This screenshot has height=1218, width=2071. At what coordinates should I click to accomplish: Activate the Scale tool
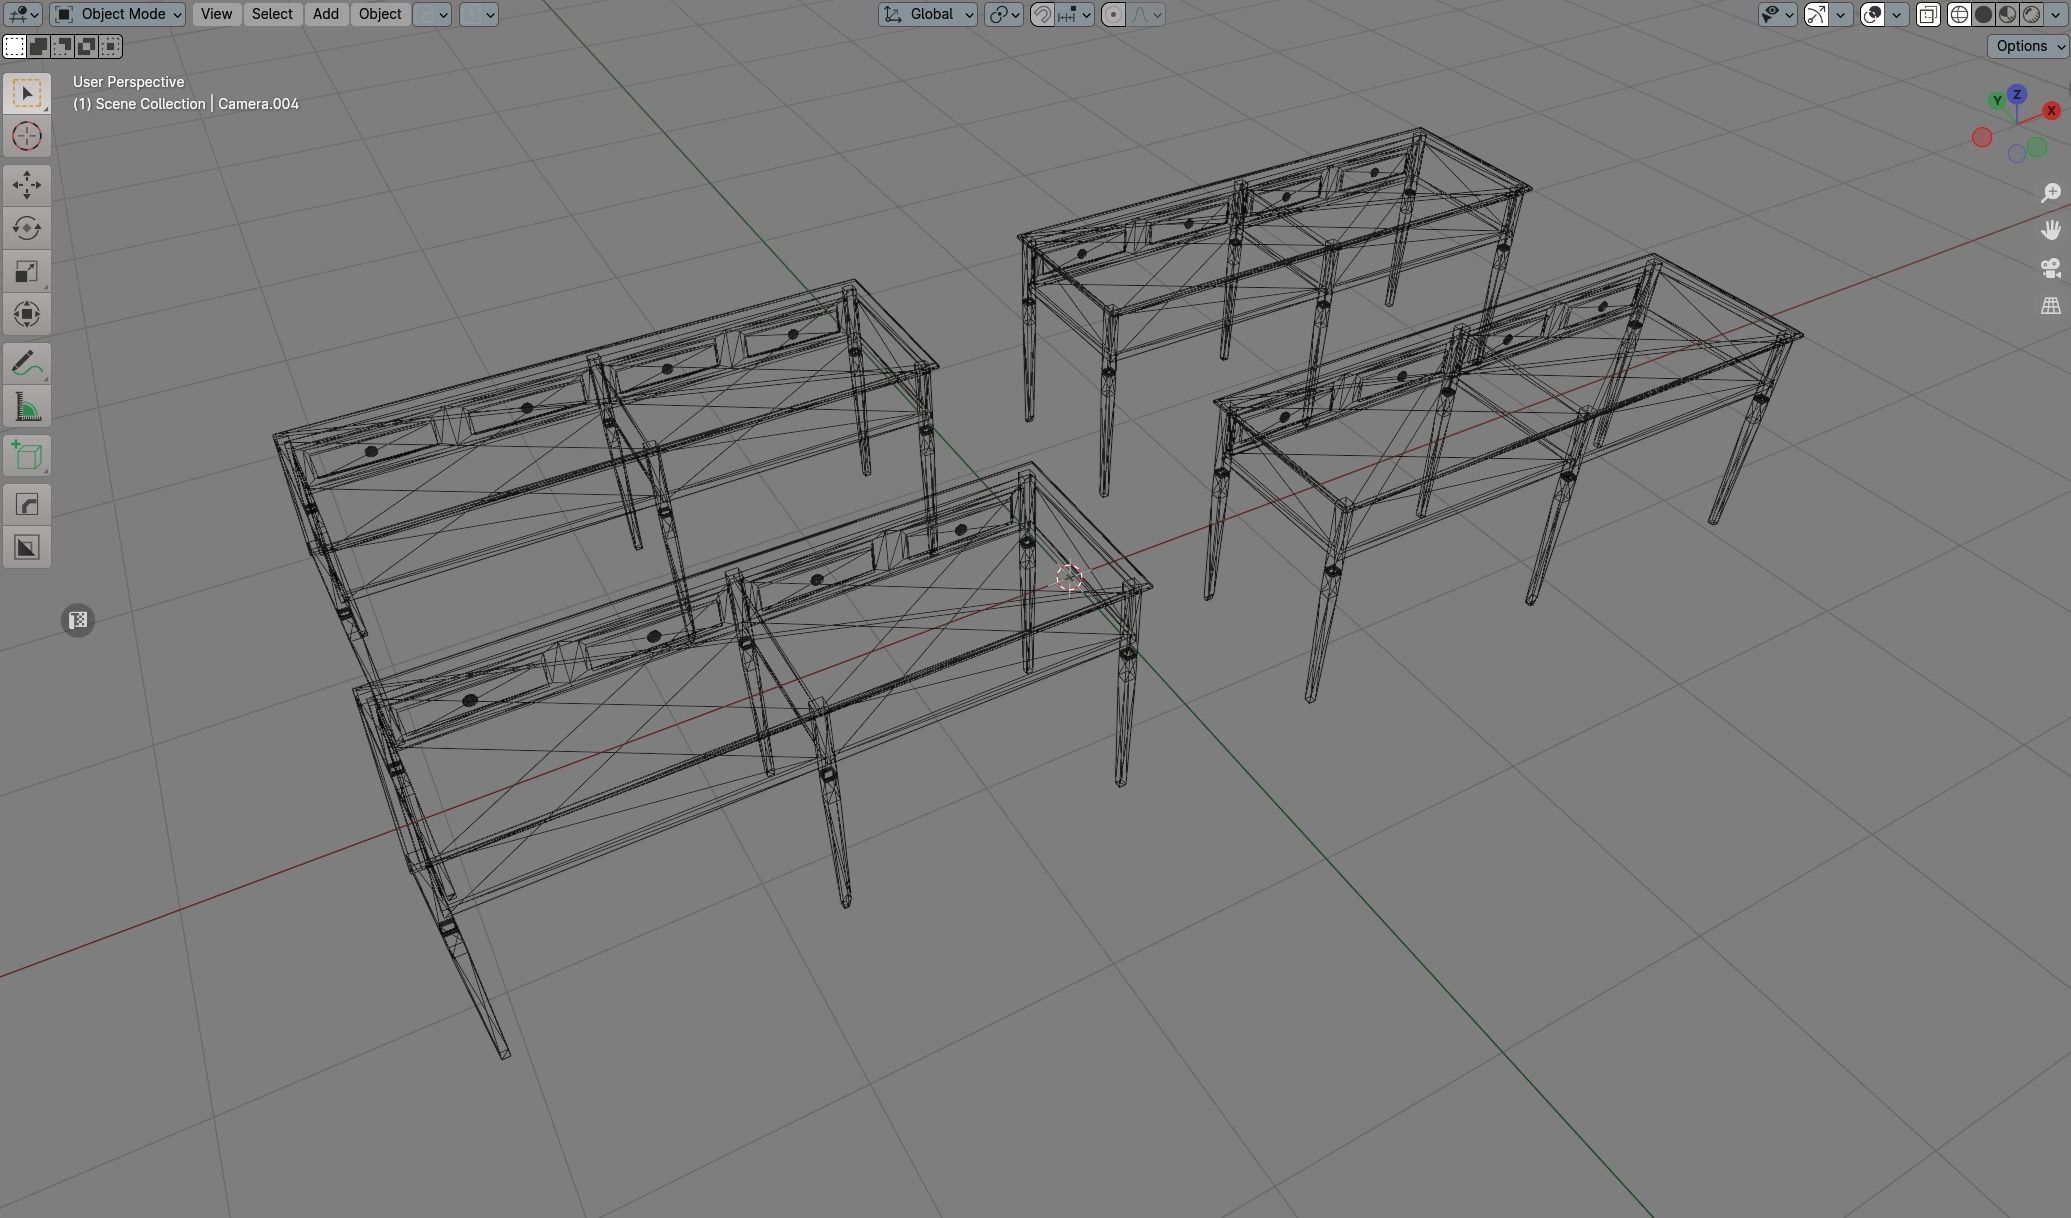(x=27, y=271)
